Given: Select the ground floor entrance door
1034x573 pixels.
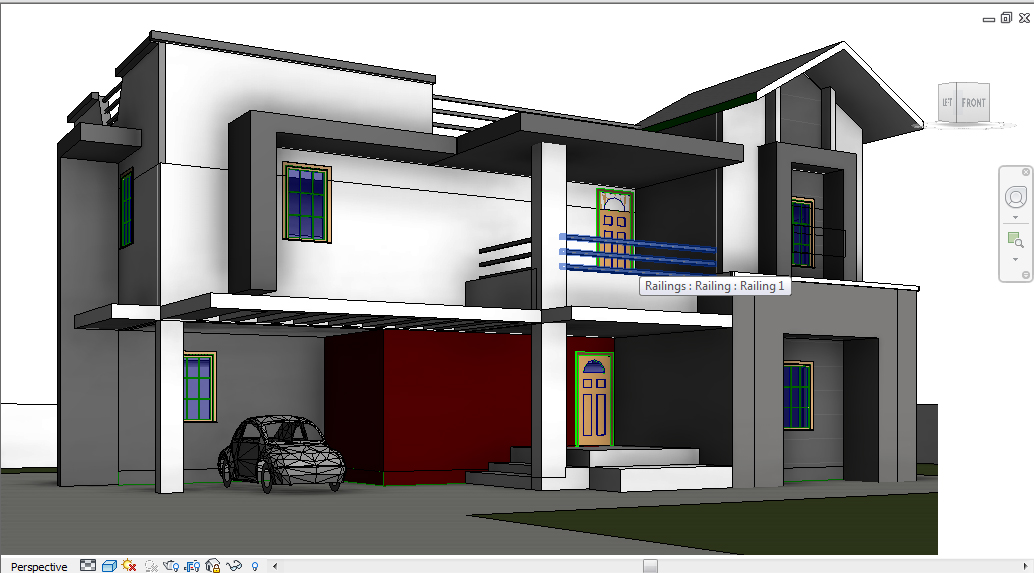Looking at the screenshot, I should pos(594,400).
